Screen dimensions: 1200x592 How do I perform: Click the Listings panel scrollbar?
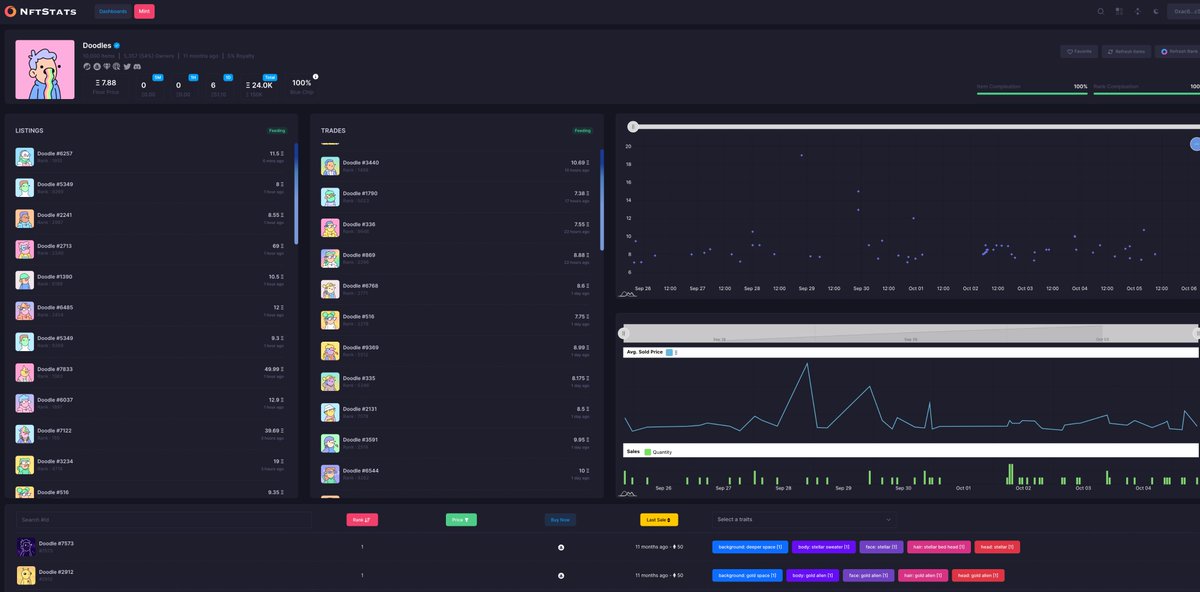[x=296, y=194]
